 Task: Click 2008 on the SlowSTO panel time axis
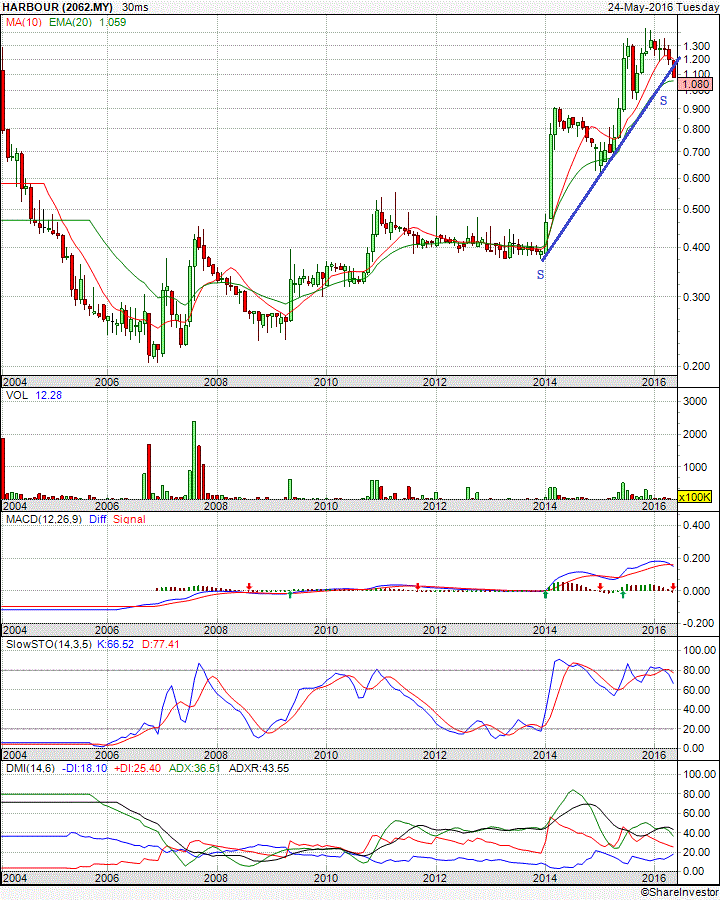click(216, 755)
